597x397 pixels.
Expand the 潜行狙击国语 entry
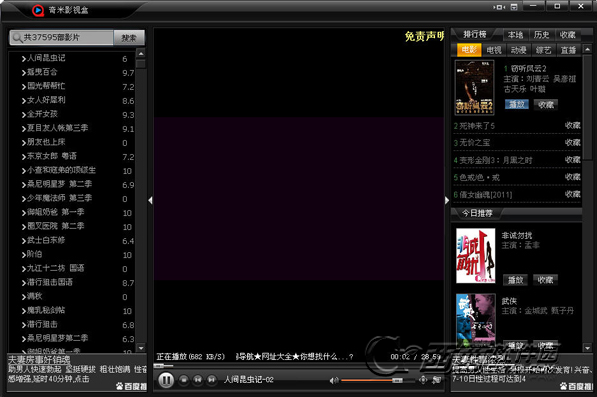click(x=24, y=283)
